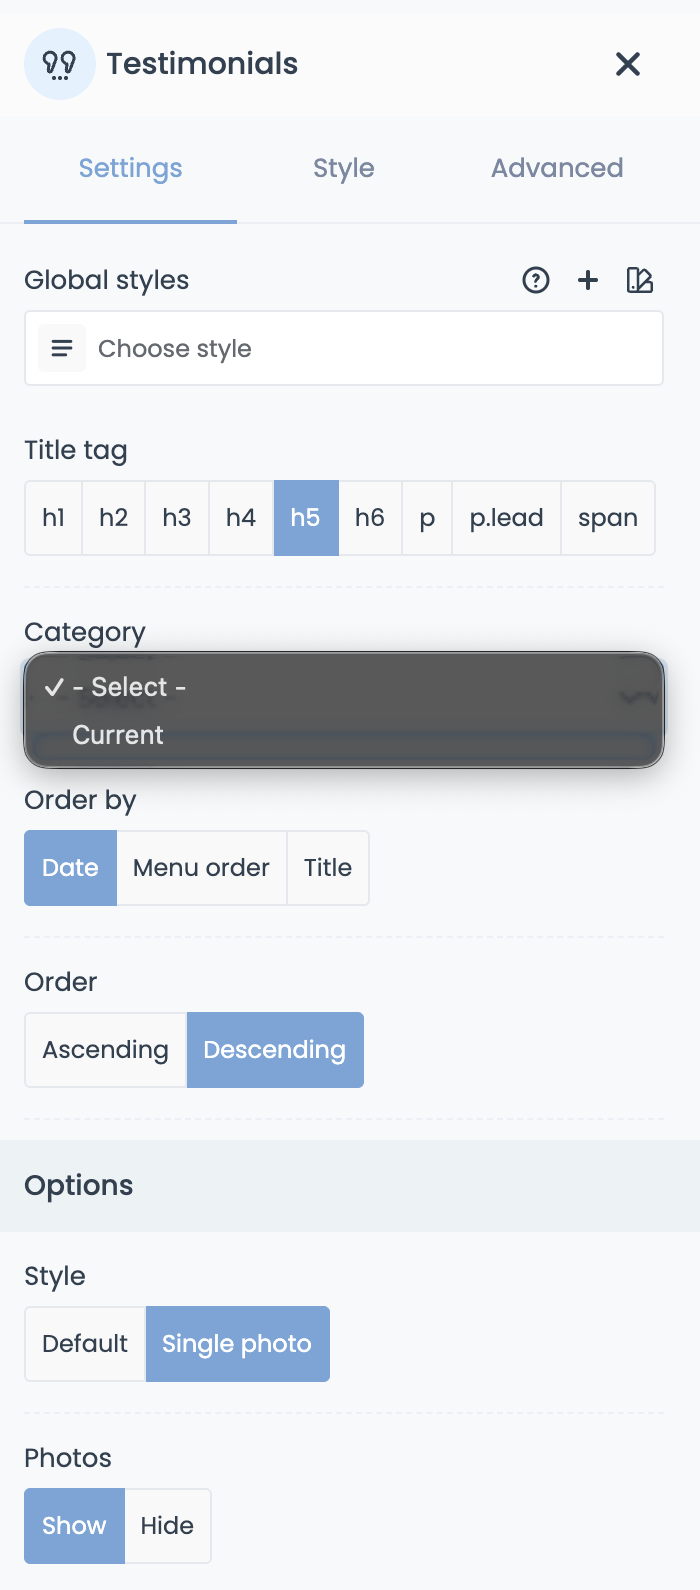Hide the testimonial photos
Viewport: 700px width, 1590px height.
point(167,1526)
